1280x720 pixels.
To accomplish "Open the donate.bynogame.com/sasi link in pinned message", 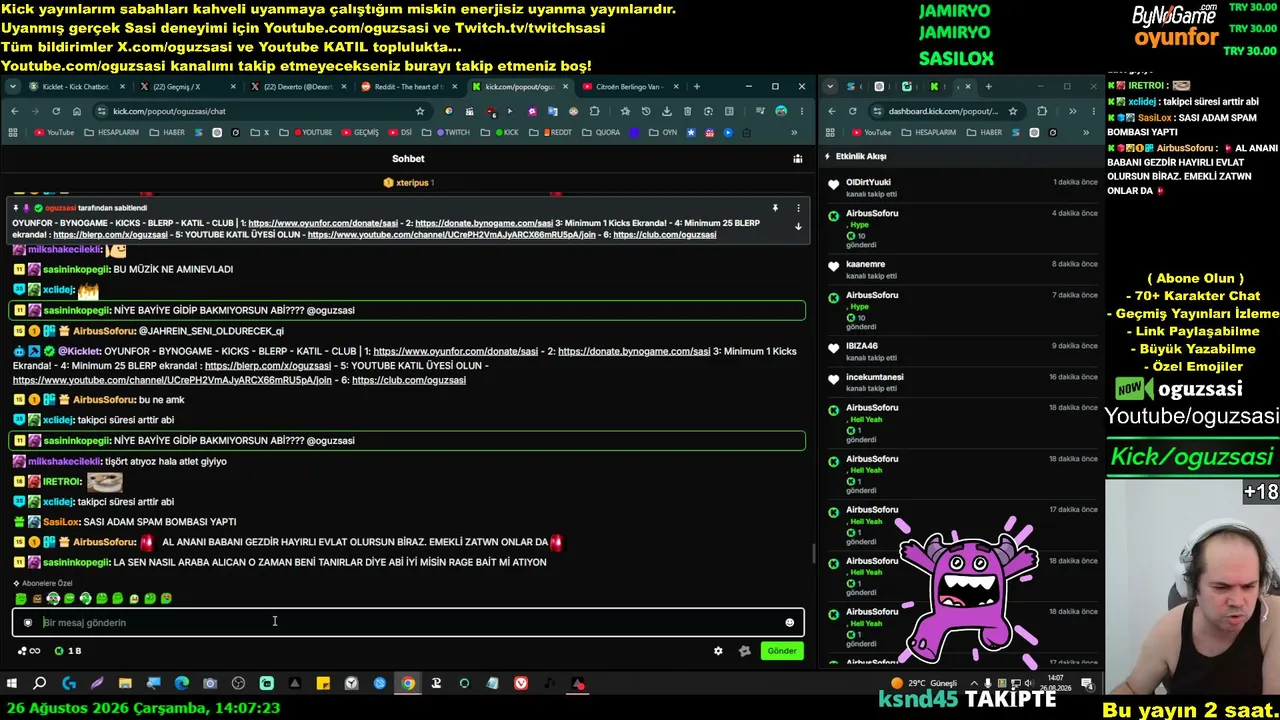I will (x=484, y=223).
